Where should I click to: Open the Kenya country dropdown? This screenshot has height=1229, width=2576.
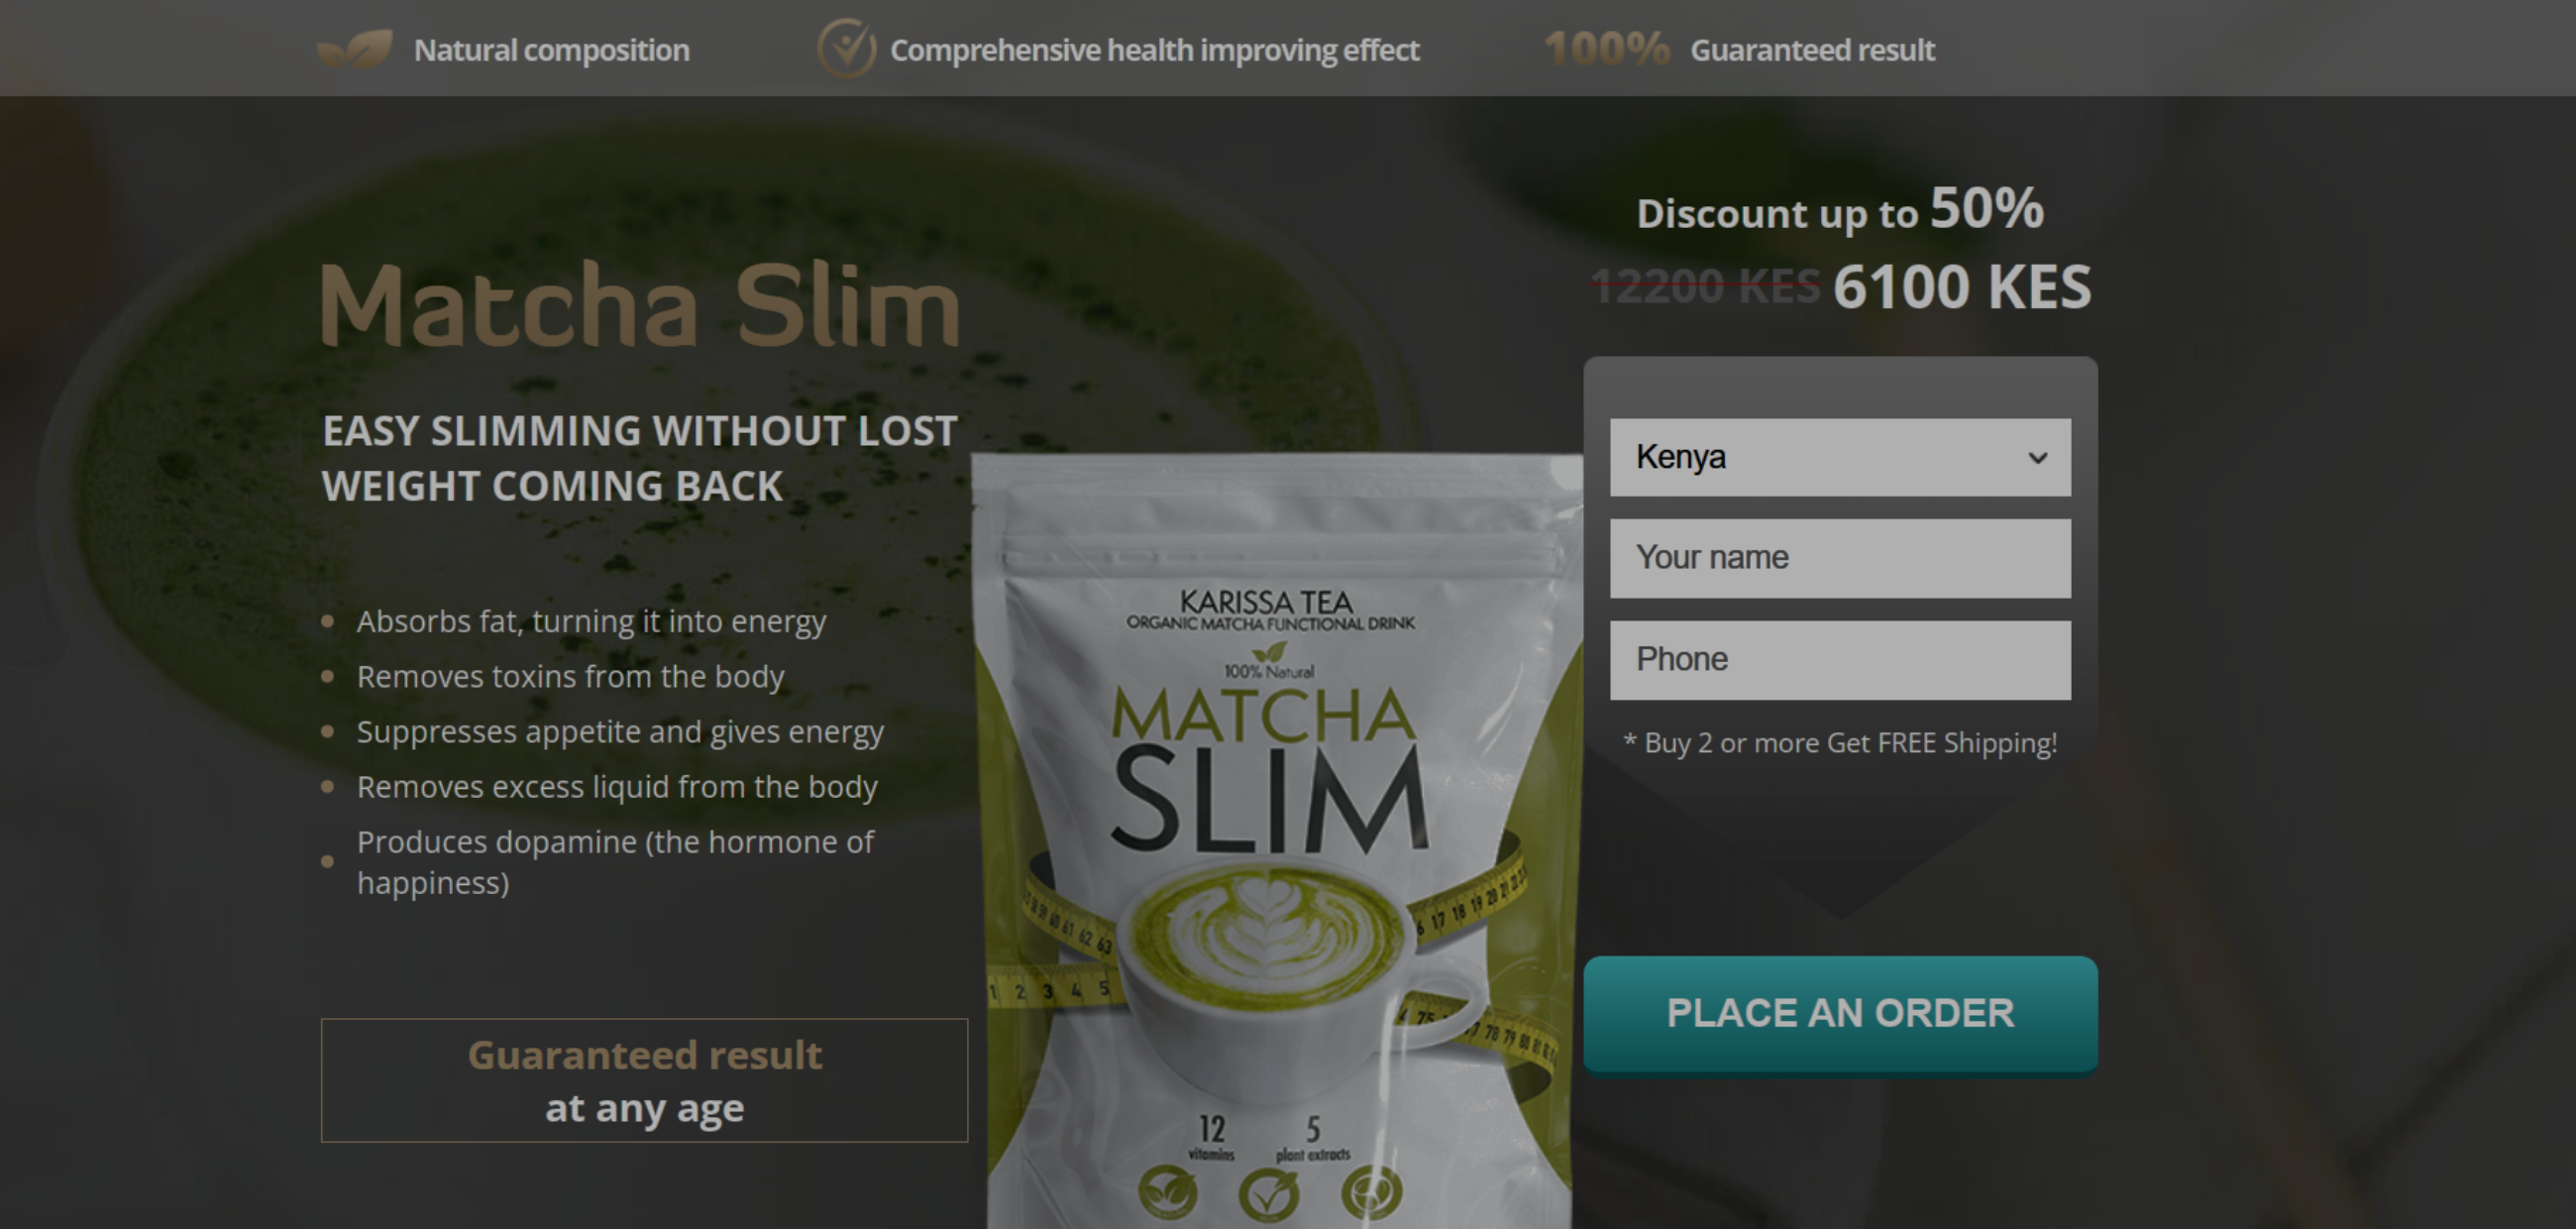pos(1840,457)
